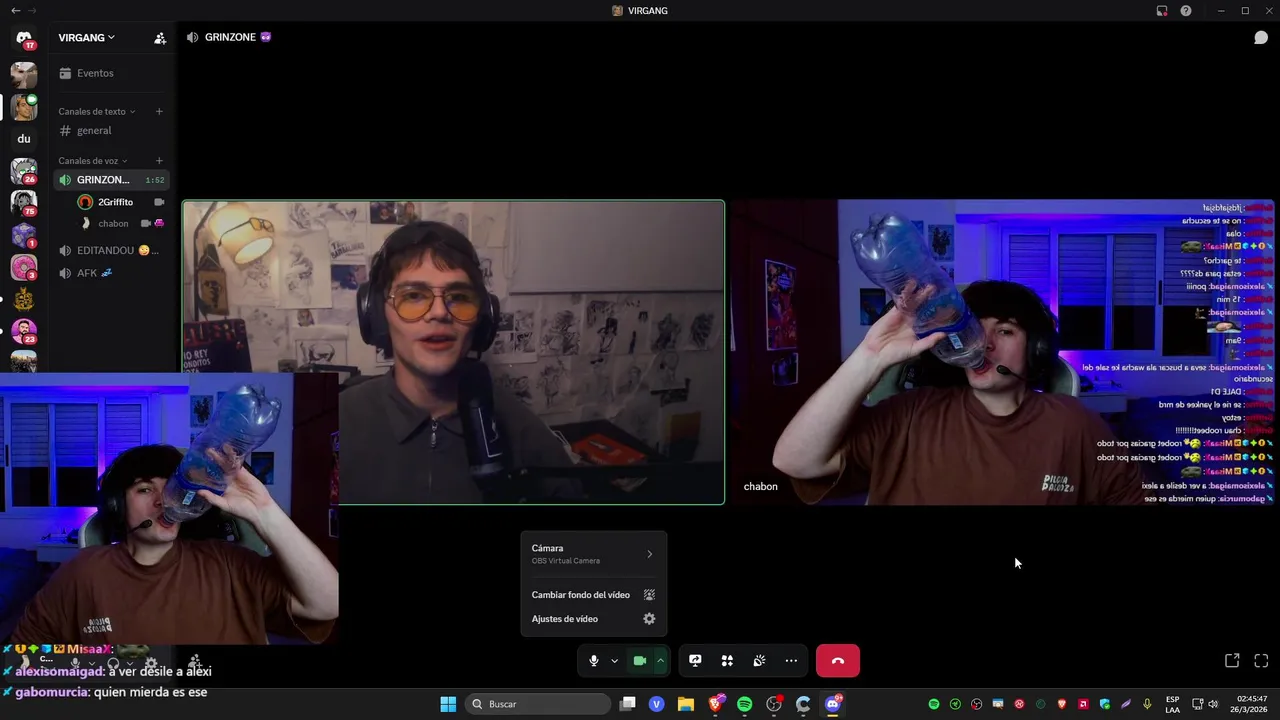Select user 2Griffito in voice channel
The image size is (1280, 720).
[121, 202]
